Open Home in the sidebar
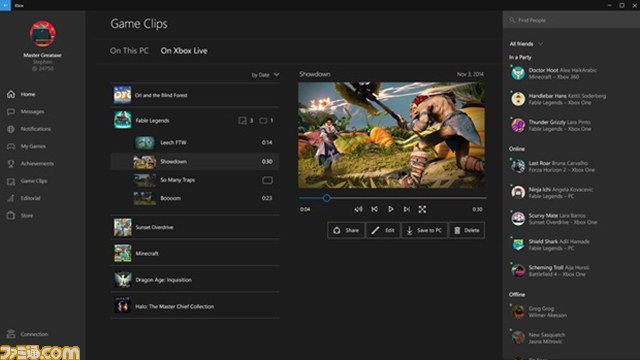Screen dimensions: 640x360 pyautogui.click(x=21, y=94)
